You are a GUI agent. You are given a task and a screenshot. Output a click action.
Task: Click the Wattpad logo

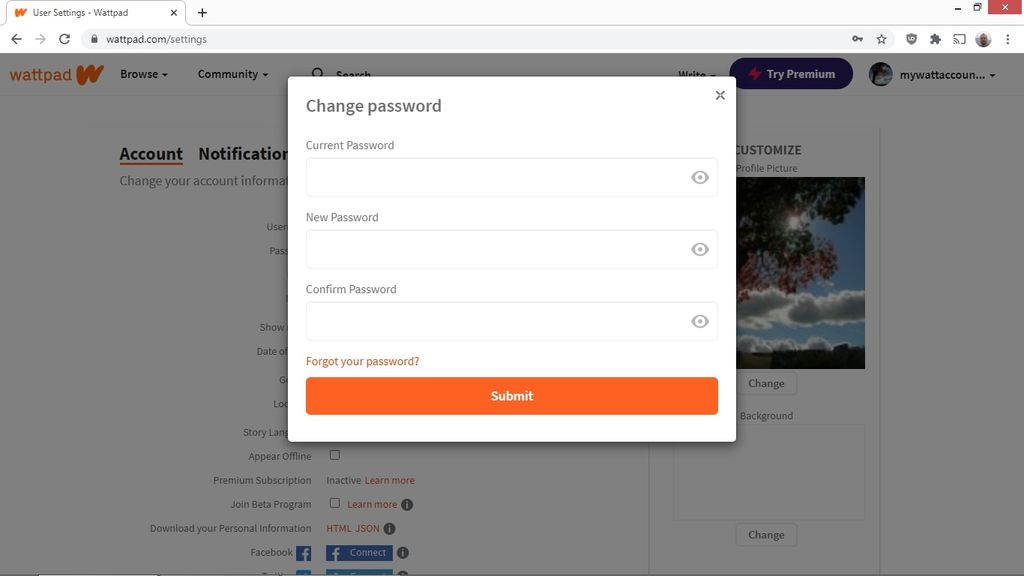click(x=55, y=73)
